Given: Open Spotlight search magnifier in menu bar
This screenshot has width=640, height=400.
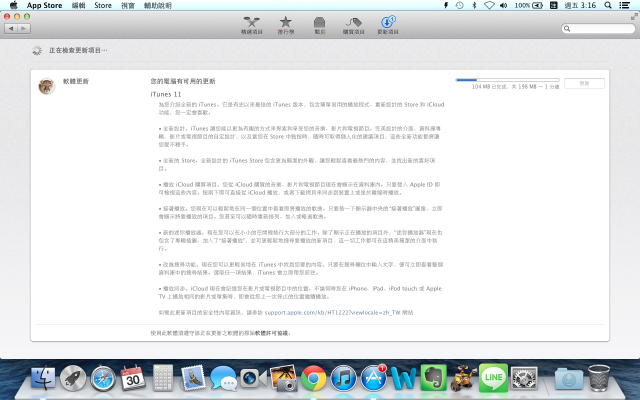Looking at the screenshot, I should click(x=608, y=5).
